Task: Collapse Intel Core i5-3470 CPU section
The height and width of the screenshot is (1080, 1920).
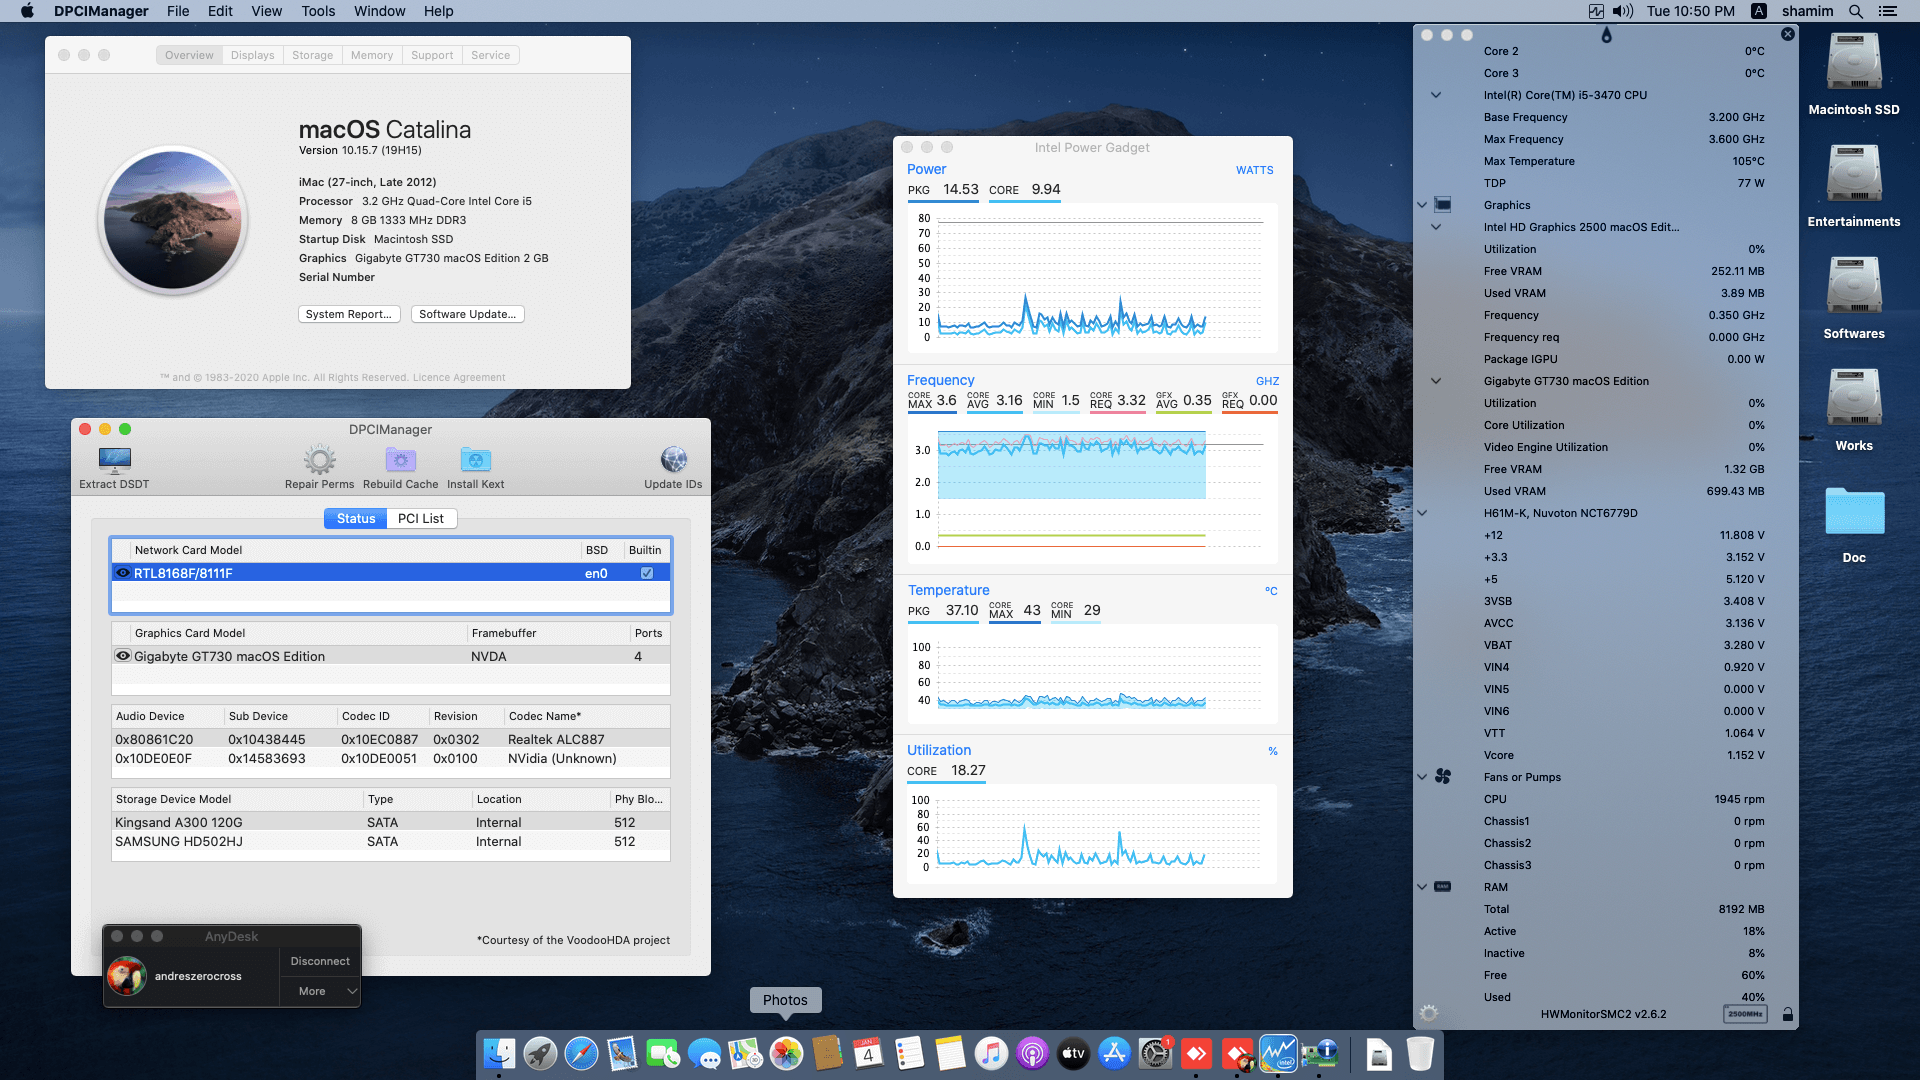Action: point(1436,95)
